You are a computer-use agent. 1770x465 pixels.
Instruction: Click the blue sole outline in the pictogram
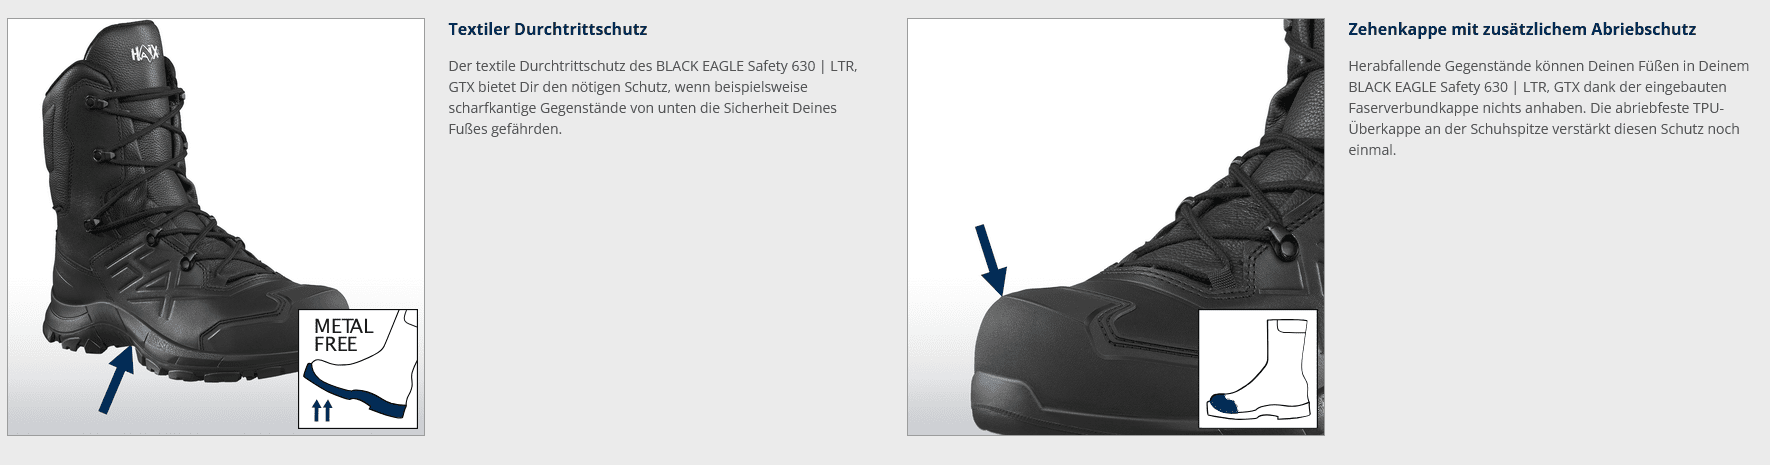click(x=355, y=392)
